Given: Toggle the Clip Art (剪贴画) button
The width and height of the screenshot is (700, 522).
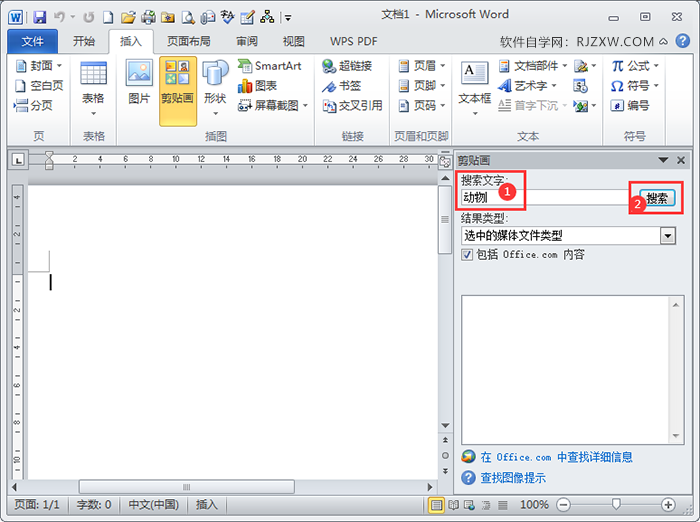Looking at the screenshot, I should point(178,91).
